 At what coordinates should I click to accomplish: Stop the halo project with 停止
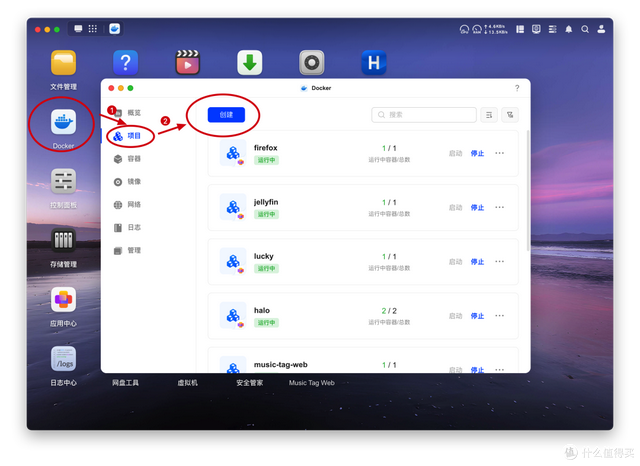[477, 316]
